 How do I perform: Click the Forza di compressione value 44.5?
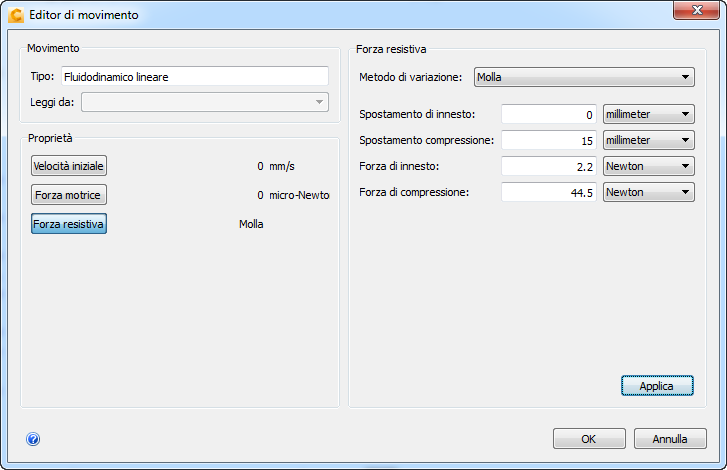coord(548,192)
